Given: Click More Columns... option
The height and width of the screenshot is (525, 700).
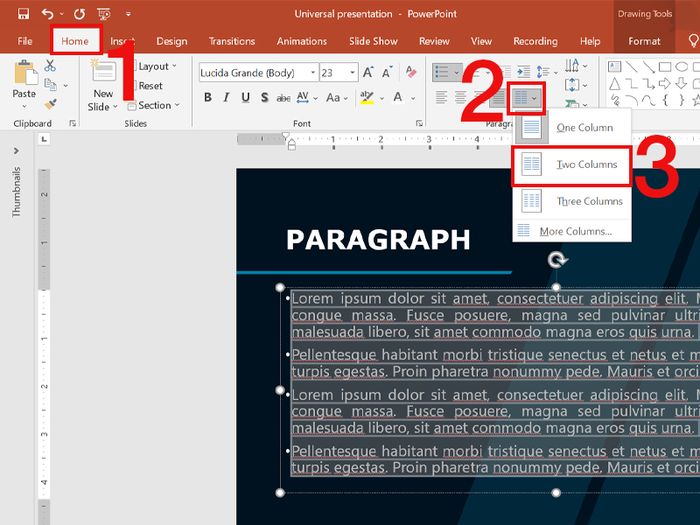Looking at the screenshot, I should click(575, 231).
